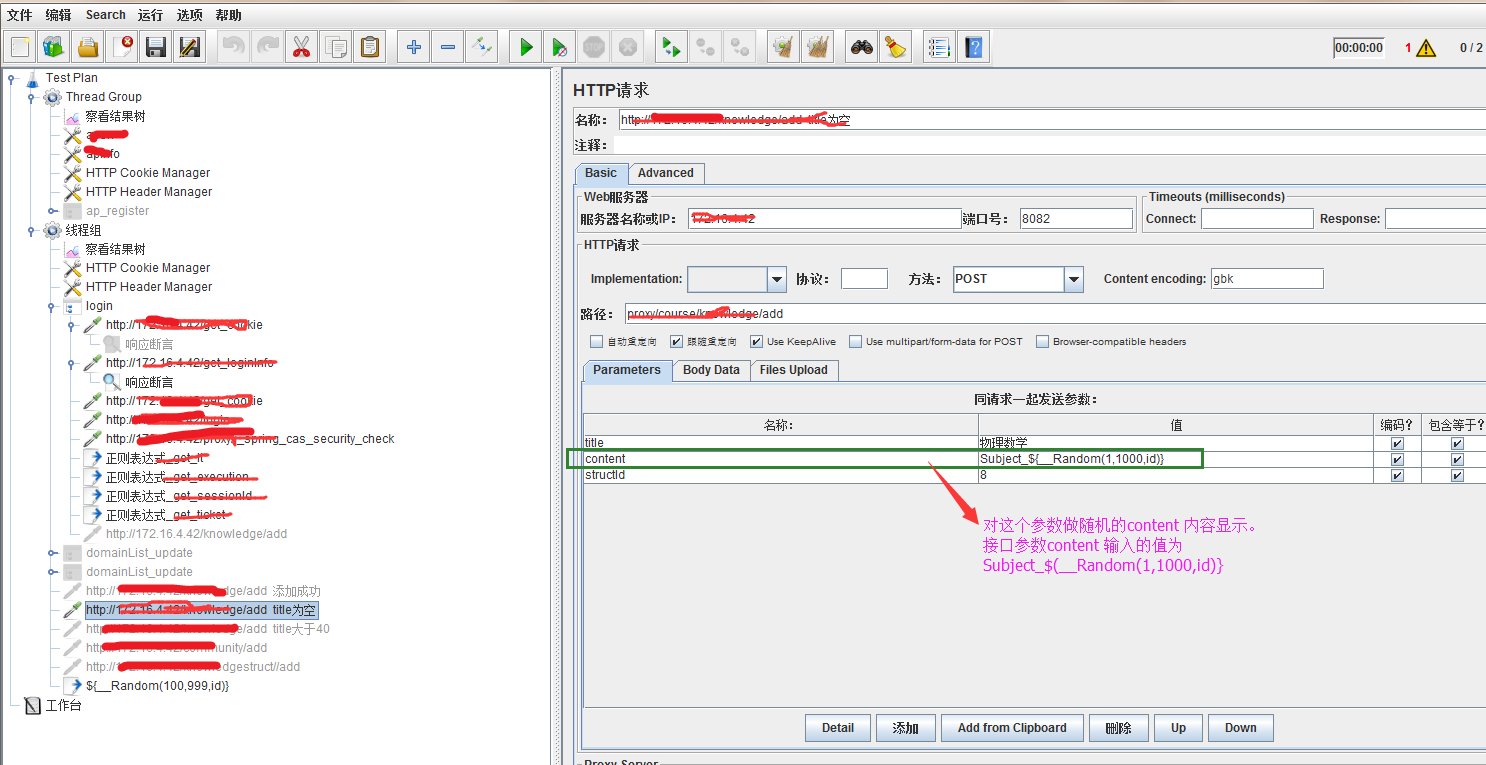Open the Templates toolbar icon

click(54, 46)
